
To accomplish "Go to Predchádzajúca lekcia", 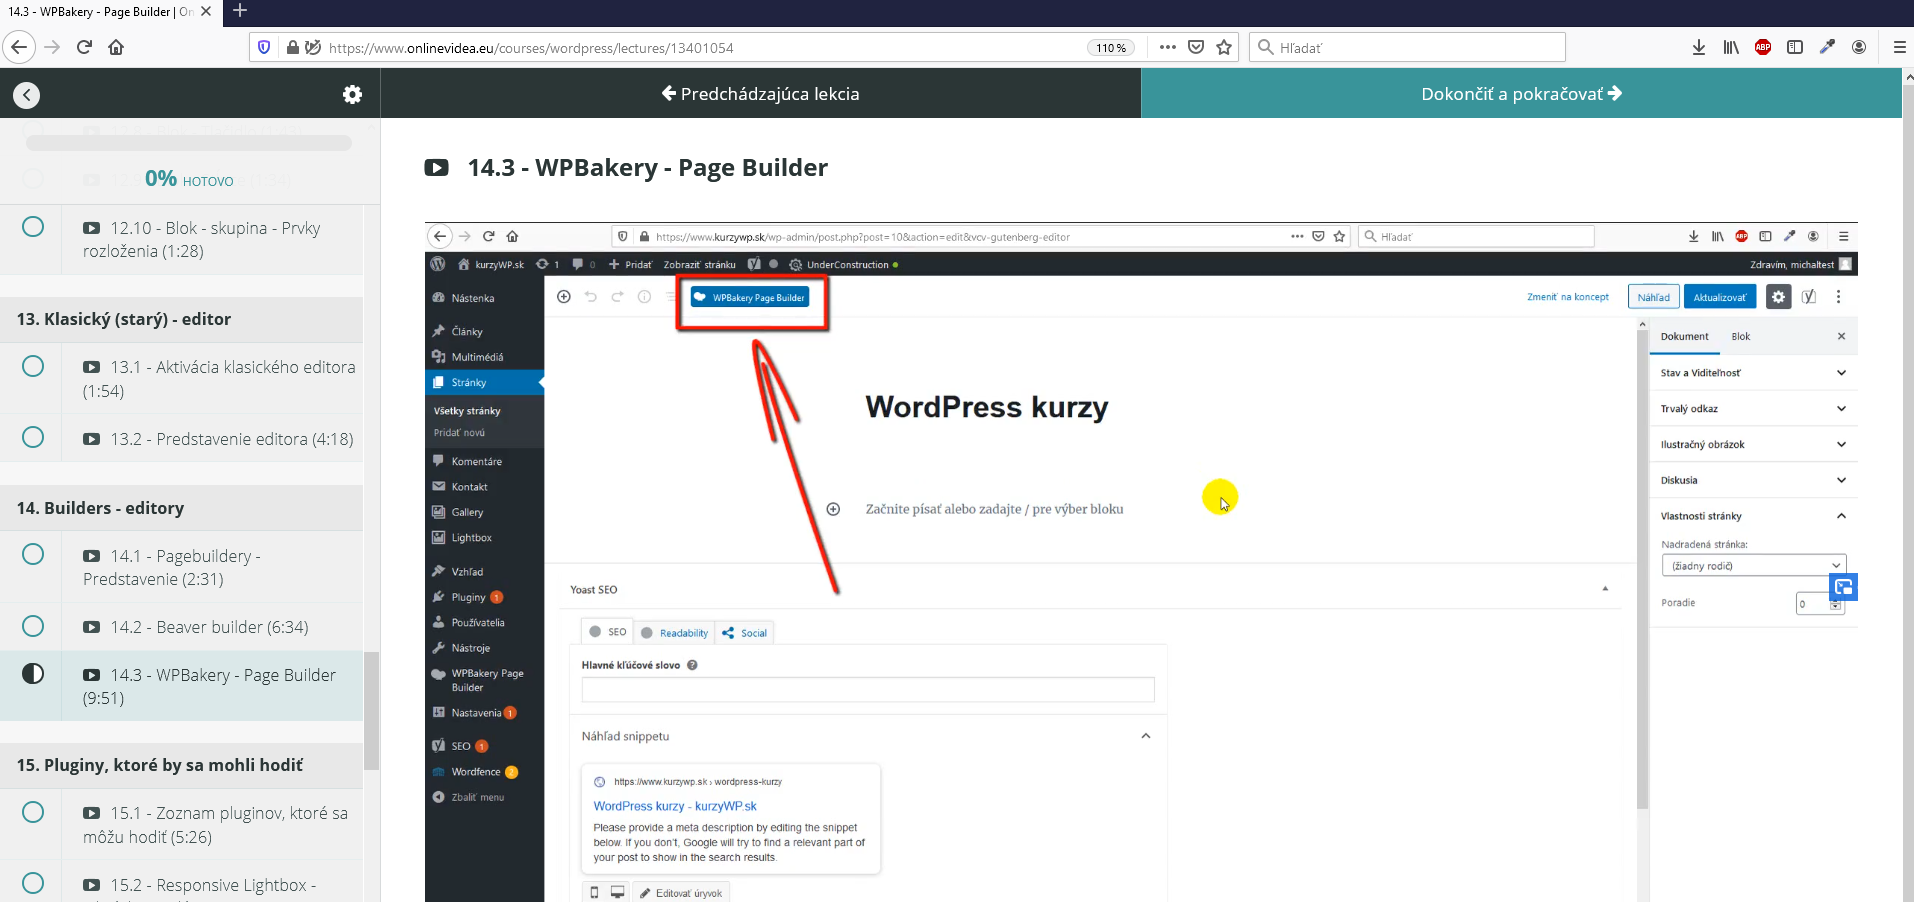I will click(761, 94).
